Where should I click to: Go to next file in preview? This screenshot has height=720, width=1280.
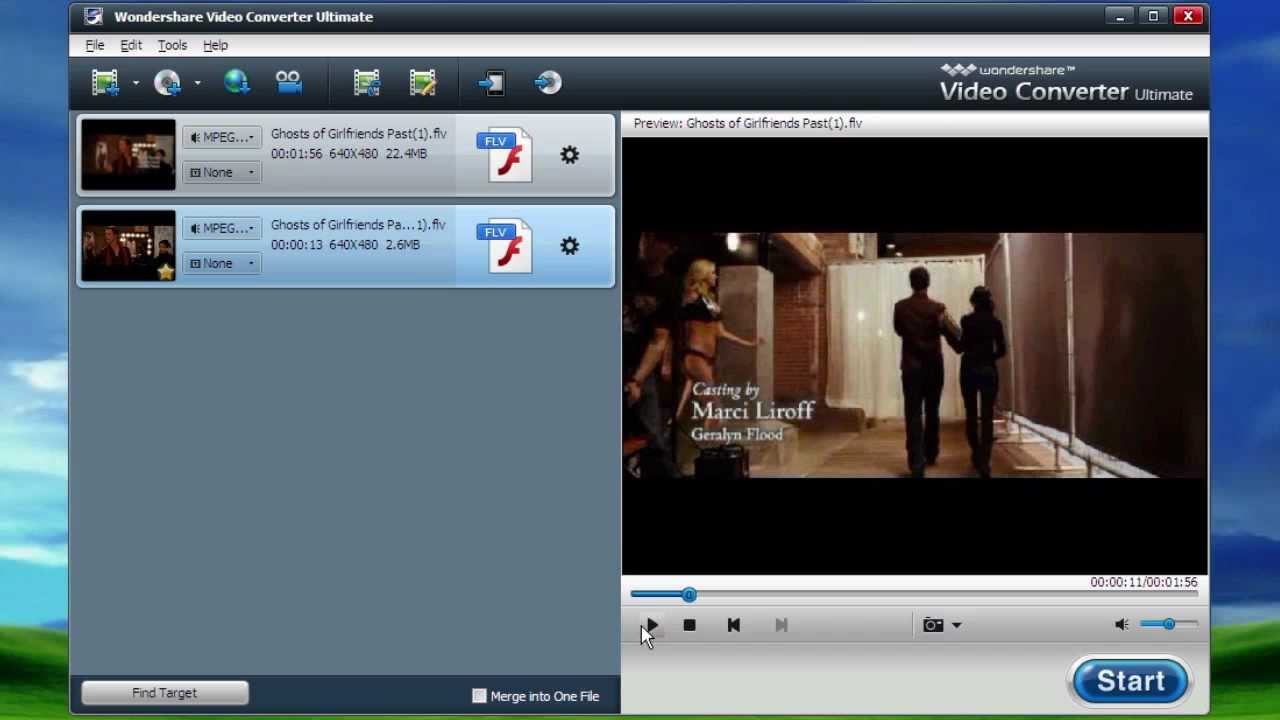click(781, 625)
